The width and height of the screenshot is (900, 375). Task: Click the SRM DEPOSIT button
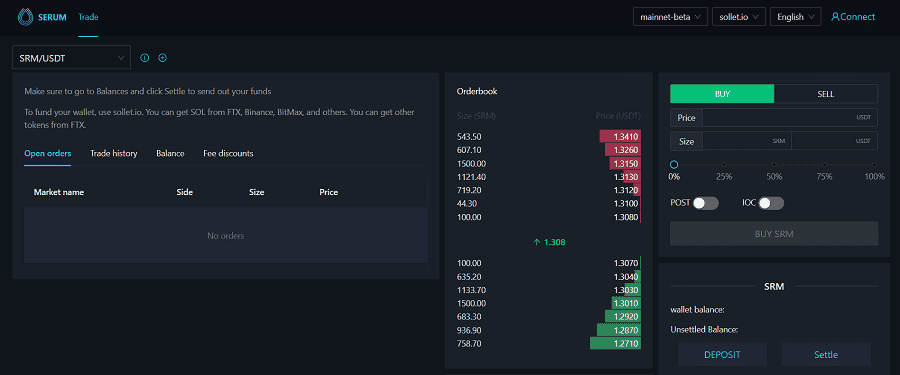coord(722,354)
